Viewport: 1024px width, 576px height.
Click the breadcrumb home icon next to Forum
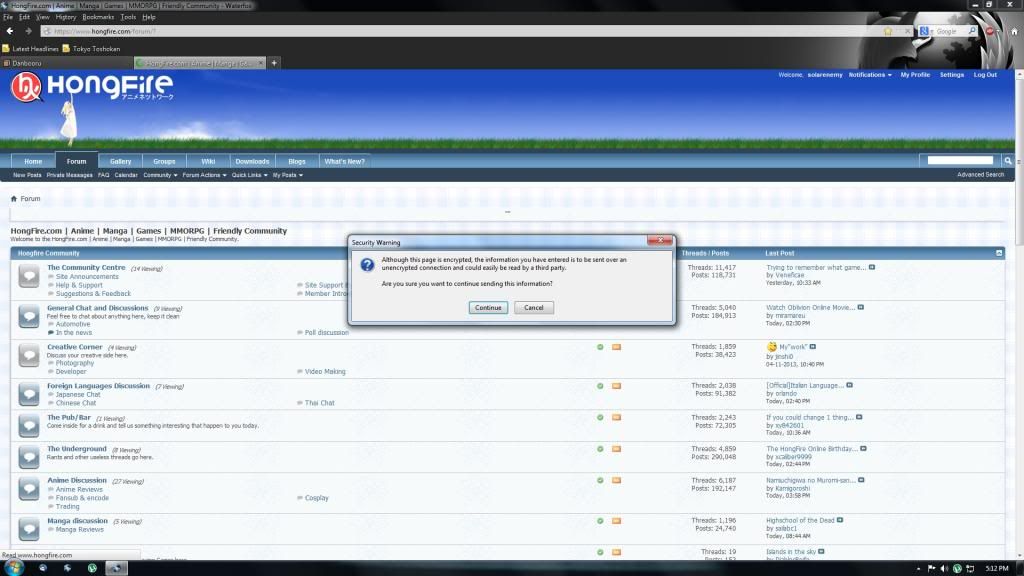(x=14, y=199)
